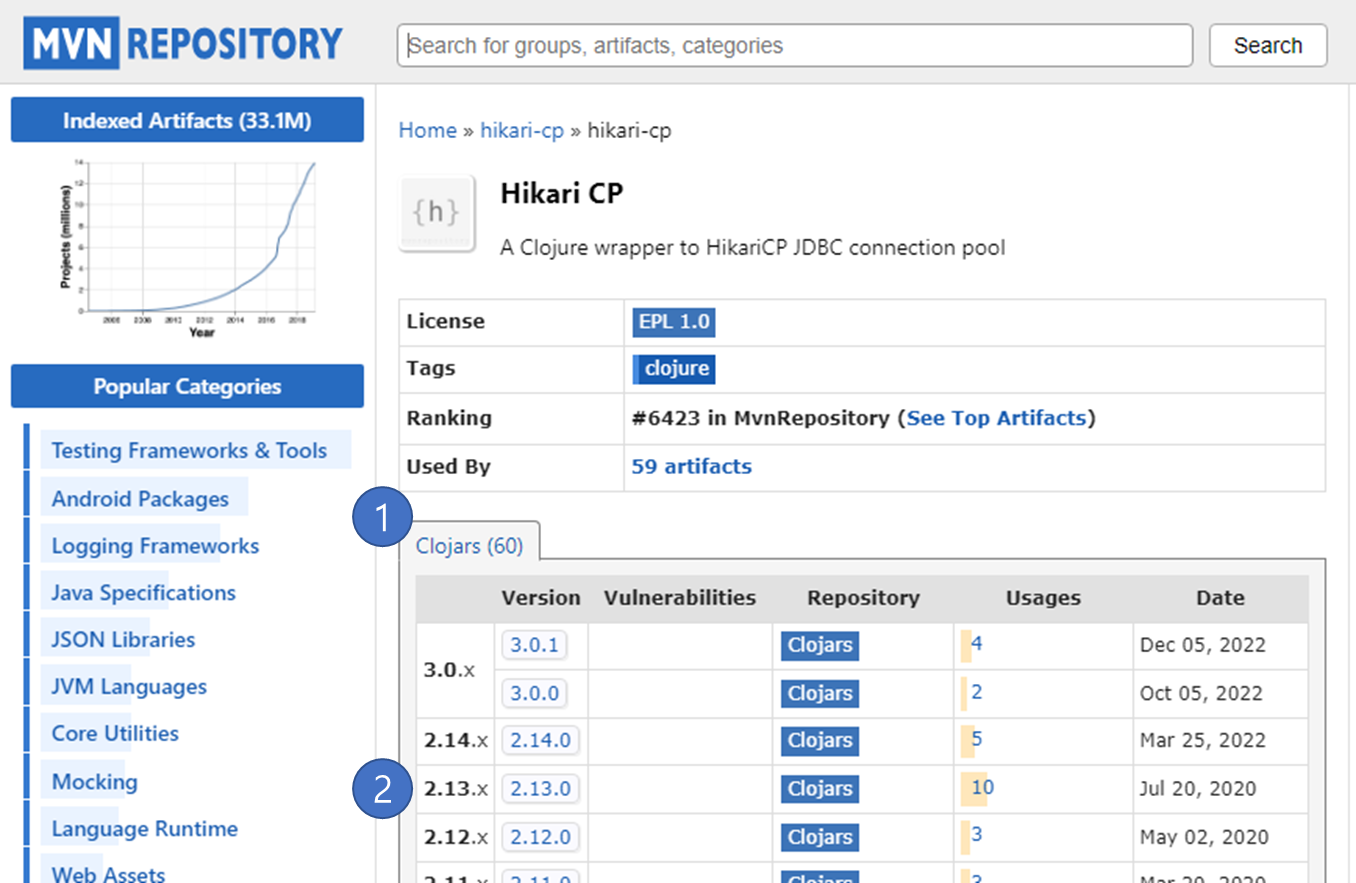Screen dimensions: 1356x883
Task: Open Testing Frameworks & Tools category
Action: [x=189, y=451]
